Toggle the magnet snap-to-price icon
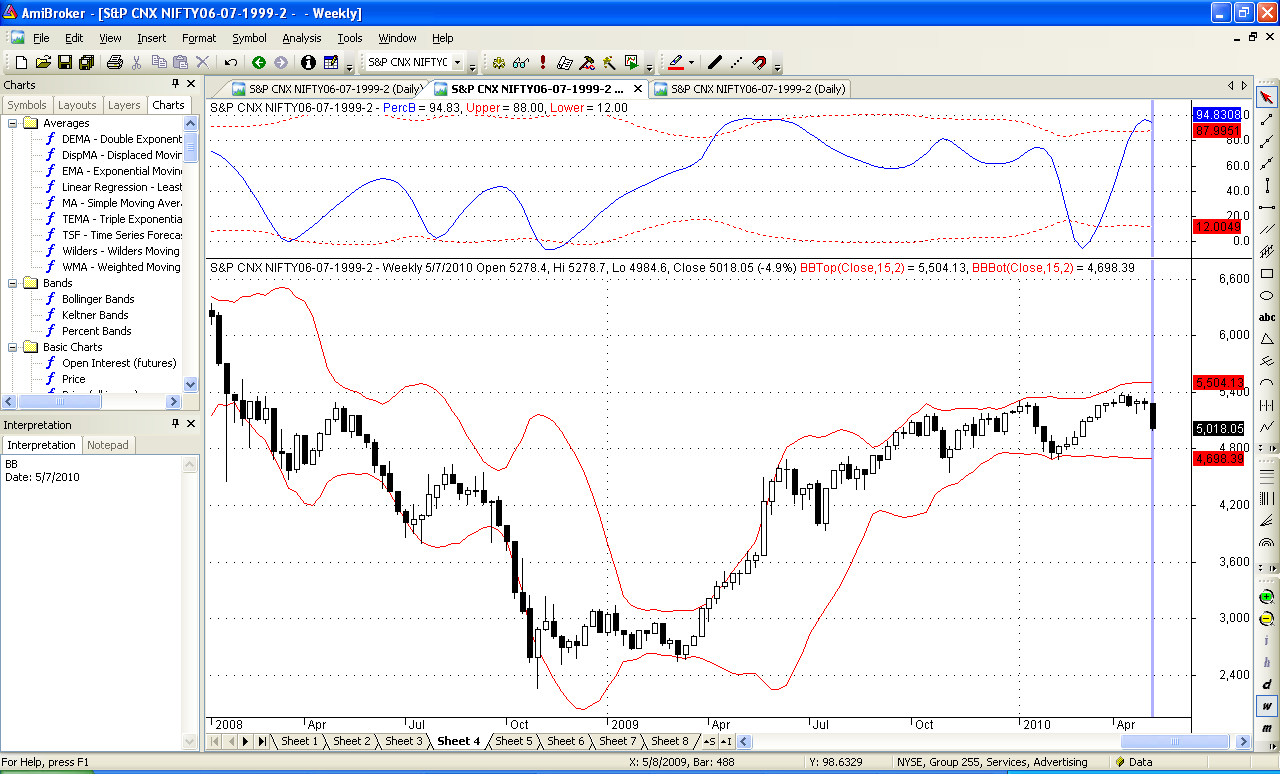Screen dimensions: 1280x774 759,62
